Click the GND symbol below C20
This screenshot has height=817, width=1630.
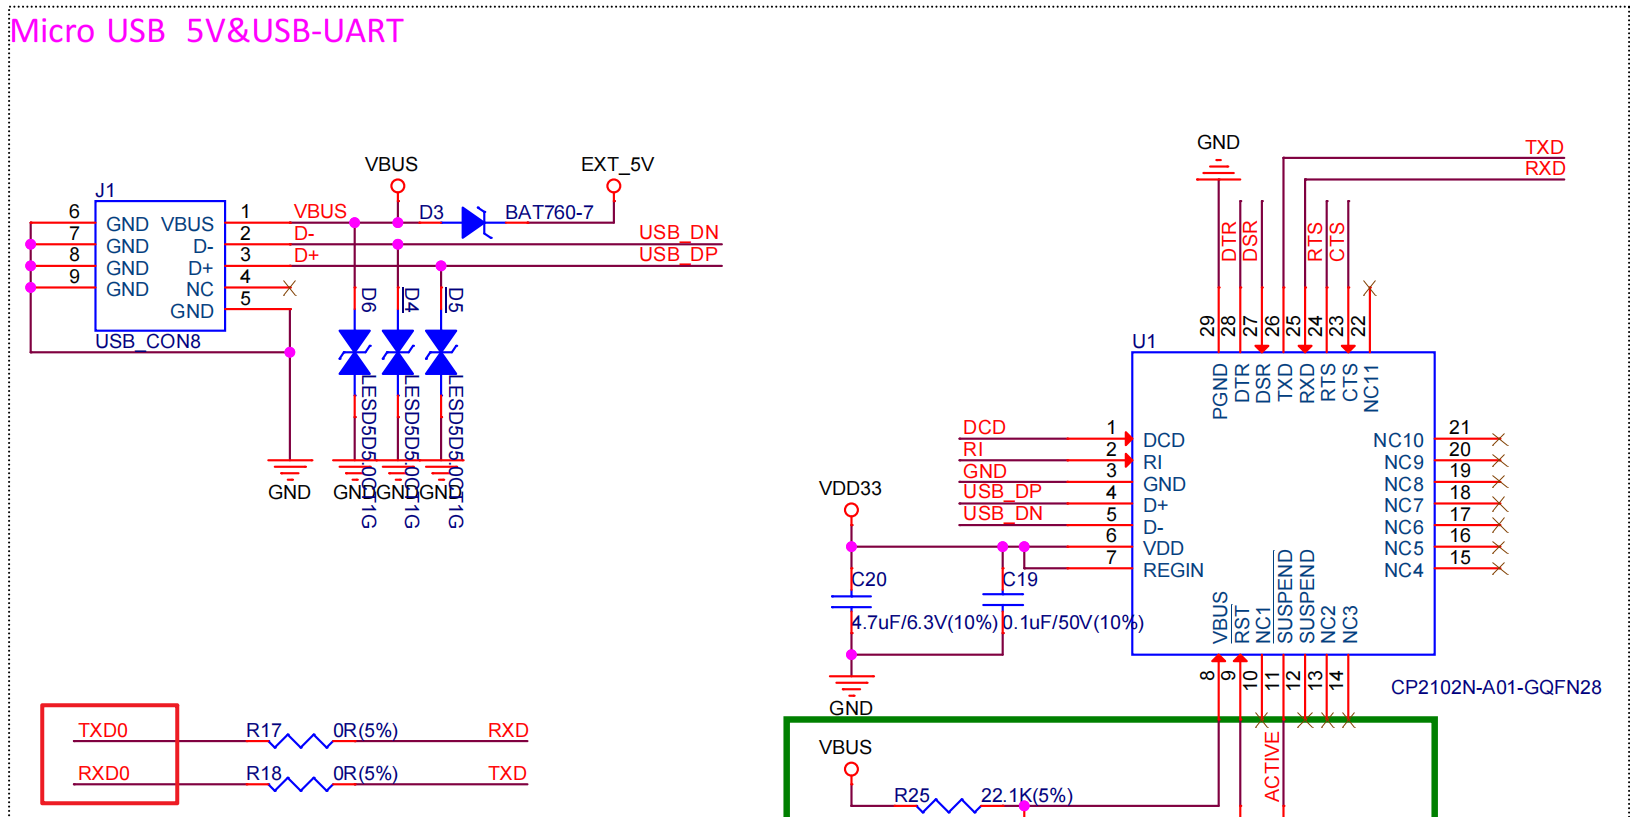(851, 685)
